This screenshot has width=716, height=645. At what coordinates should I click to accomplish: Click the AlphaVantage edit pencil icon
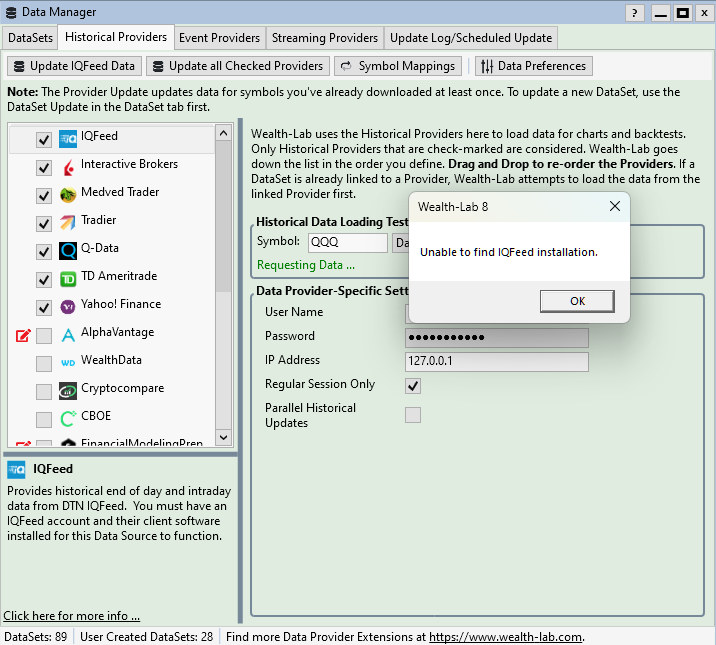pos(23,336)
